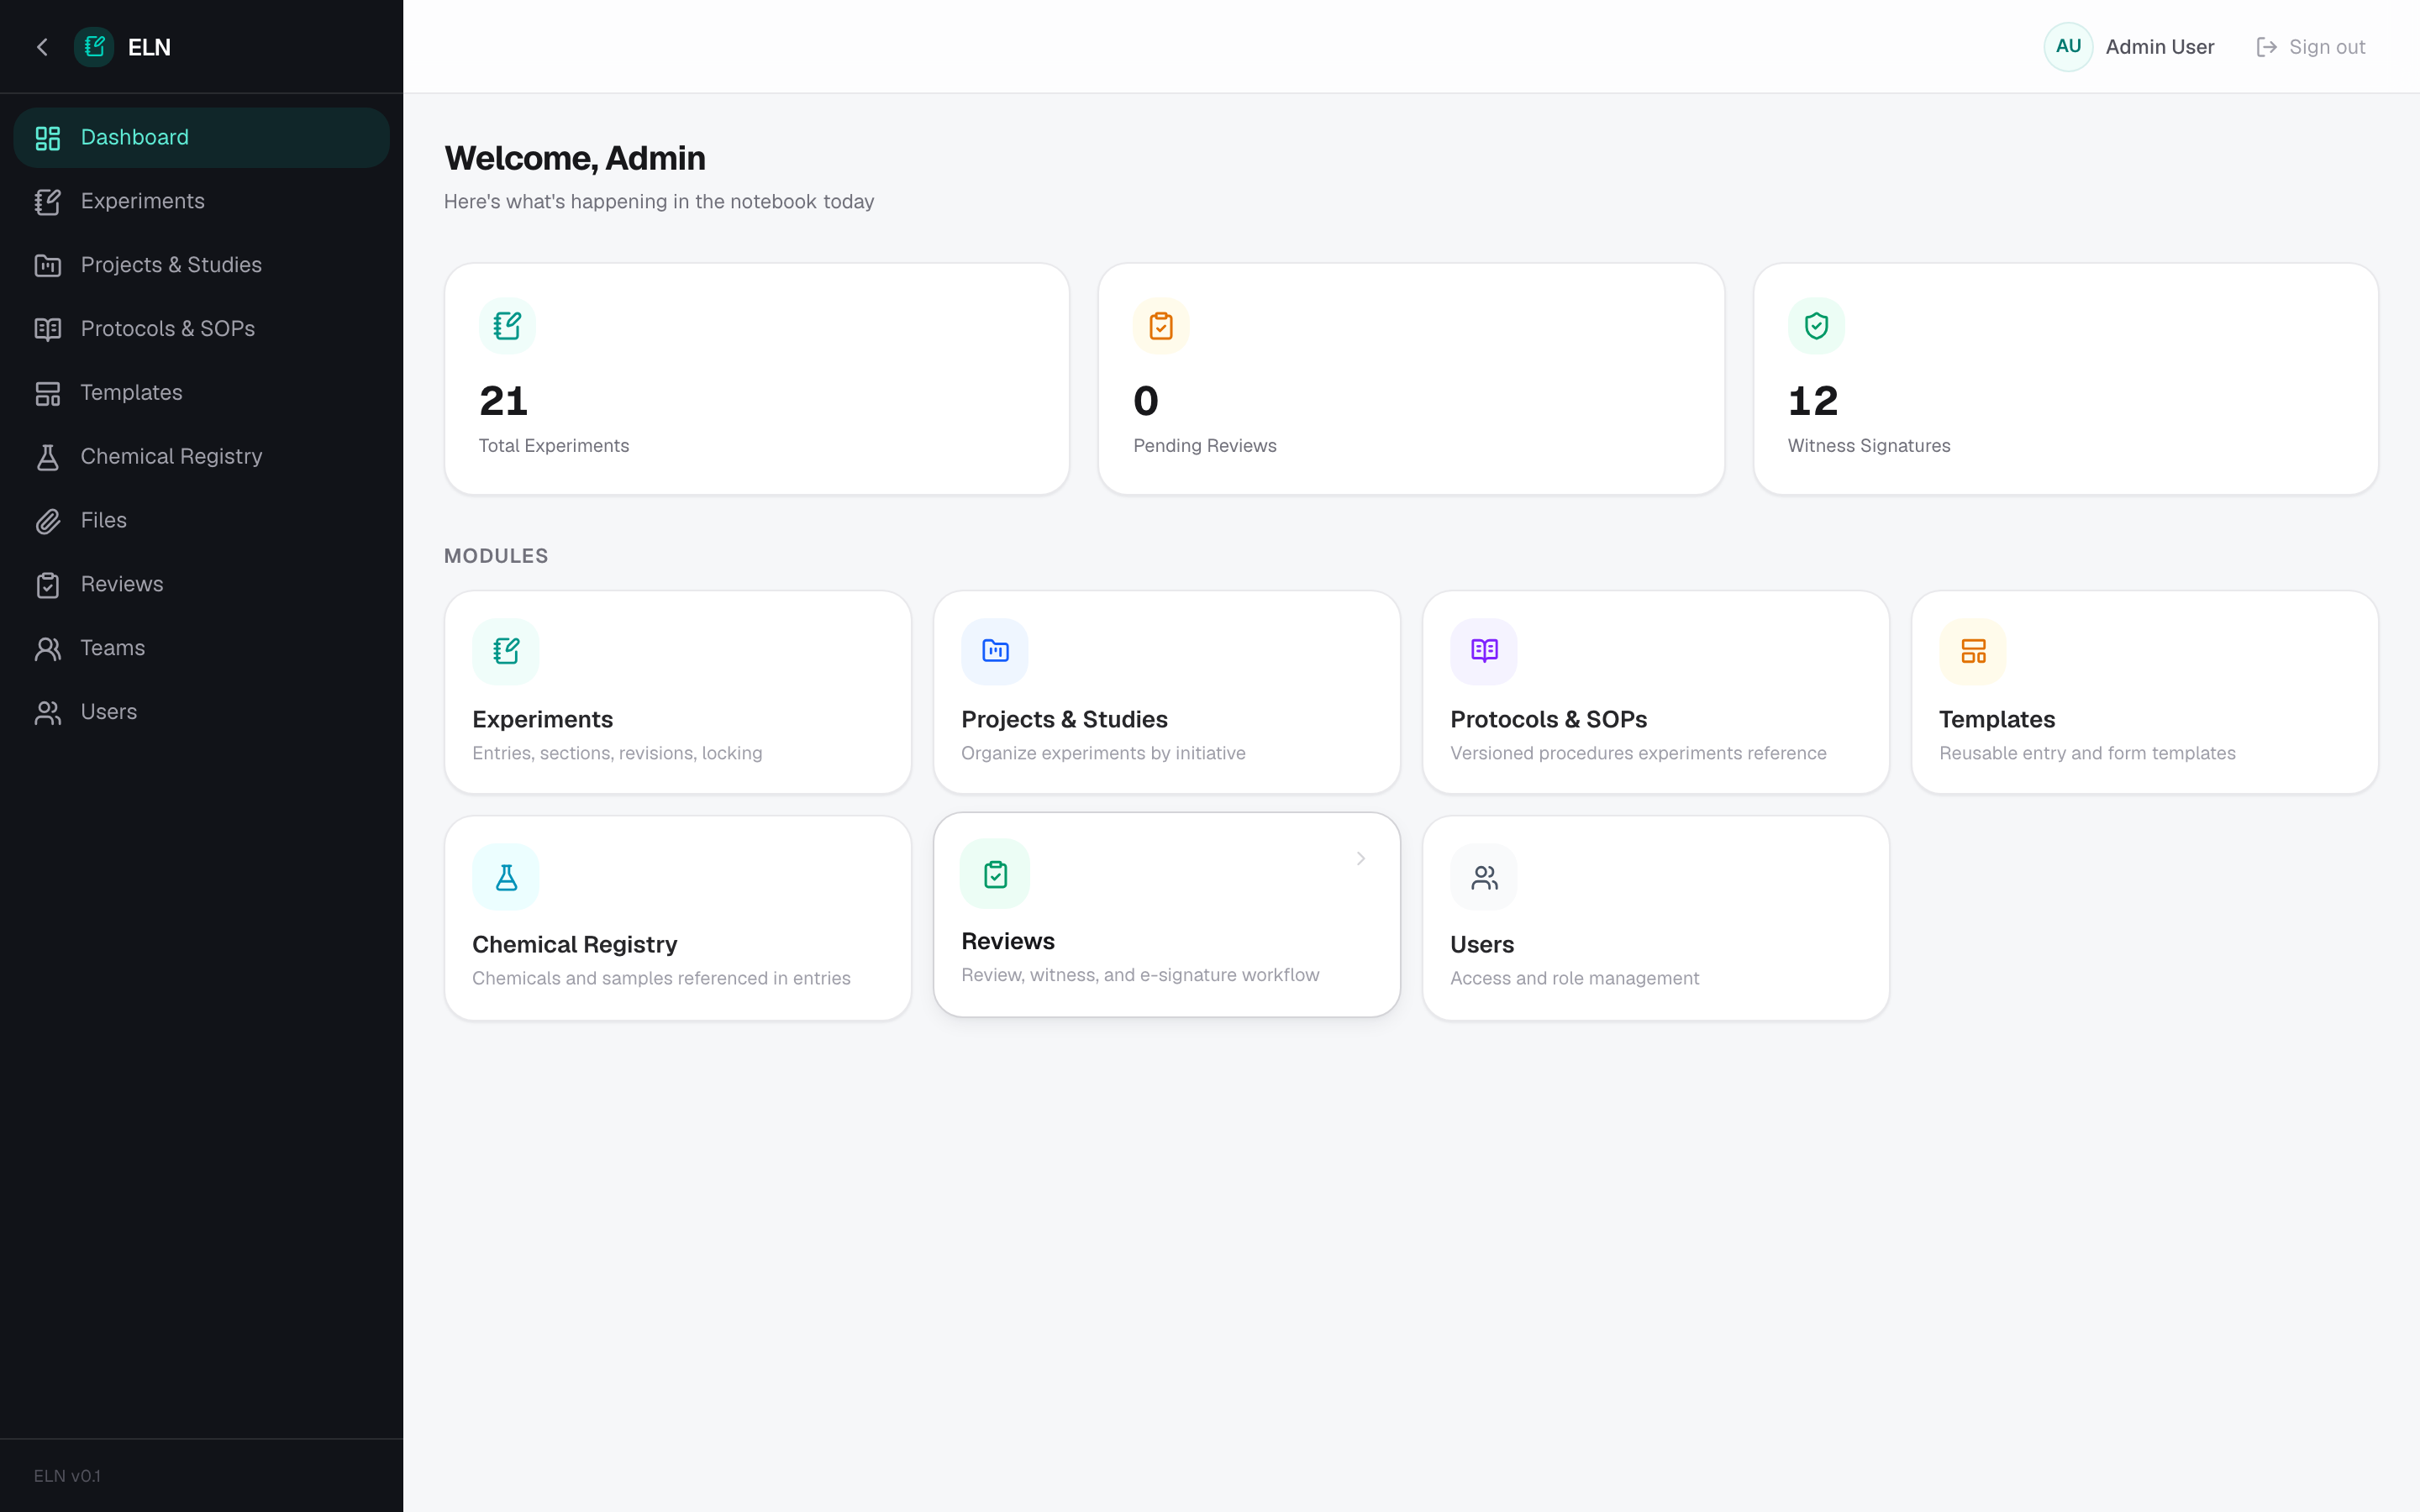Click the Witness Signatures shield icon
The image size is (2420, 1512).
1816,326
